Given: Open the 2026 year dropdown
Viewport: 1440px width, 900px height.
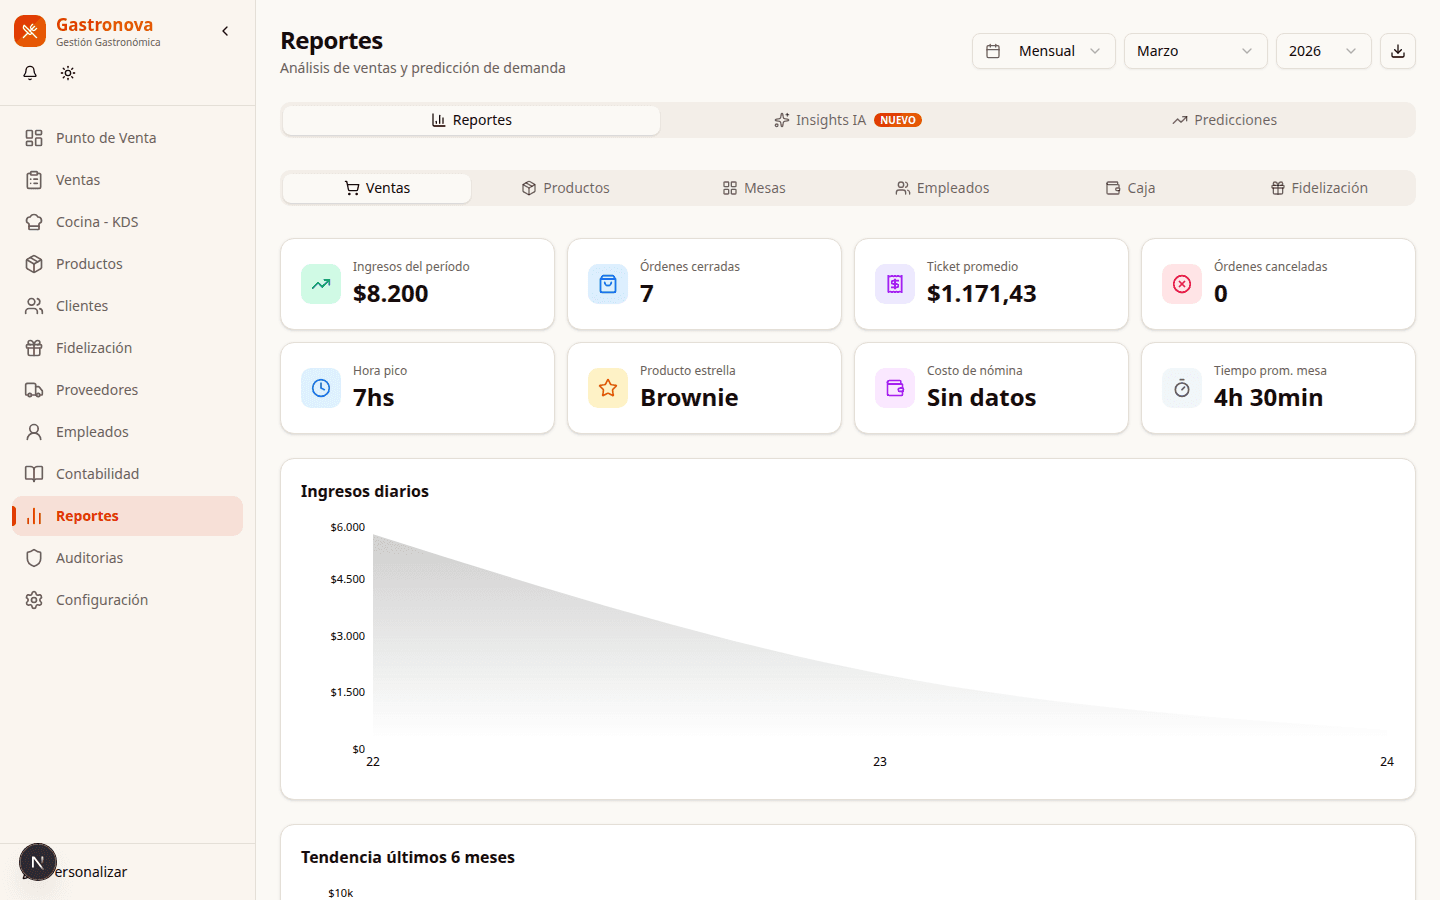Looking at the screenshot, I should tap(1322, 51).
